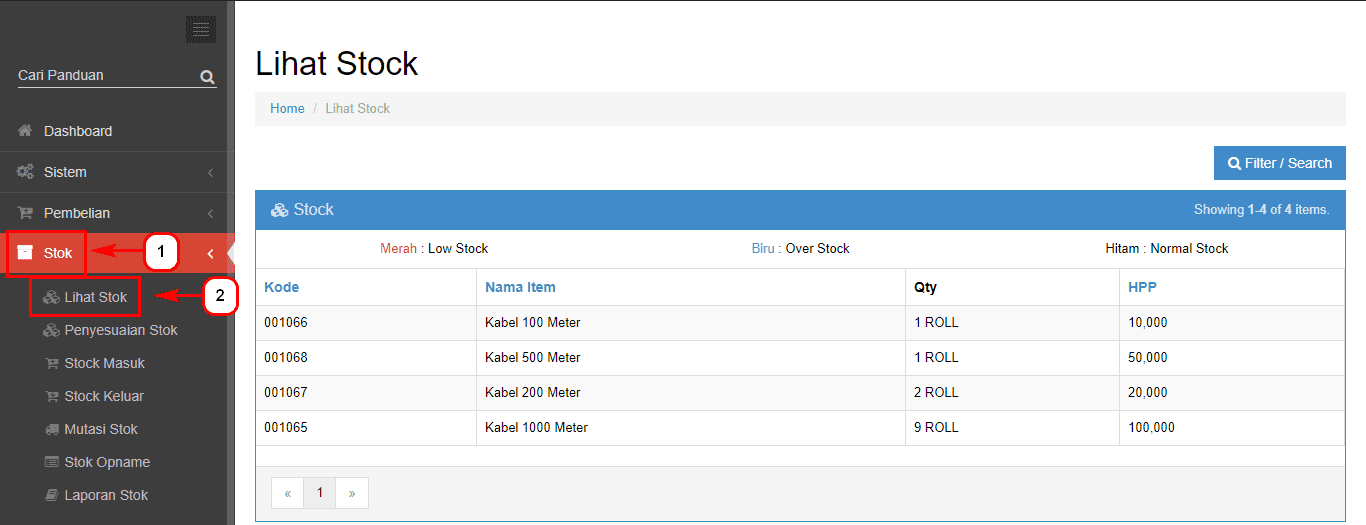
Task: Click the Sistem gears icon
Action: click(26, 172)
